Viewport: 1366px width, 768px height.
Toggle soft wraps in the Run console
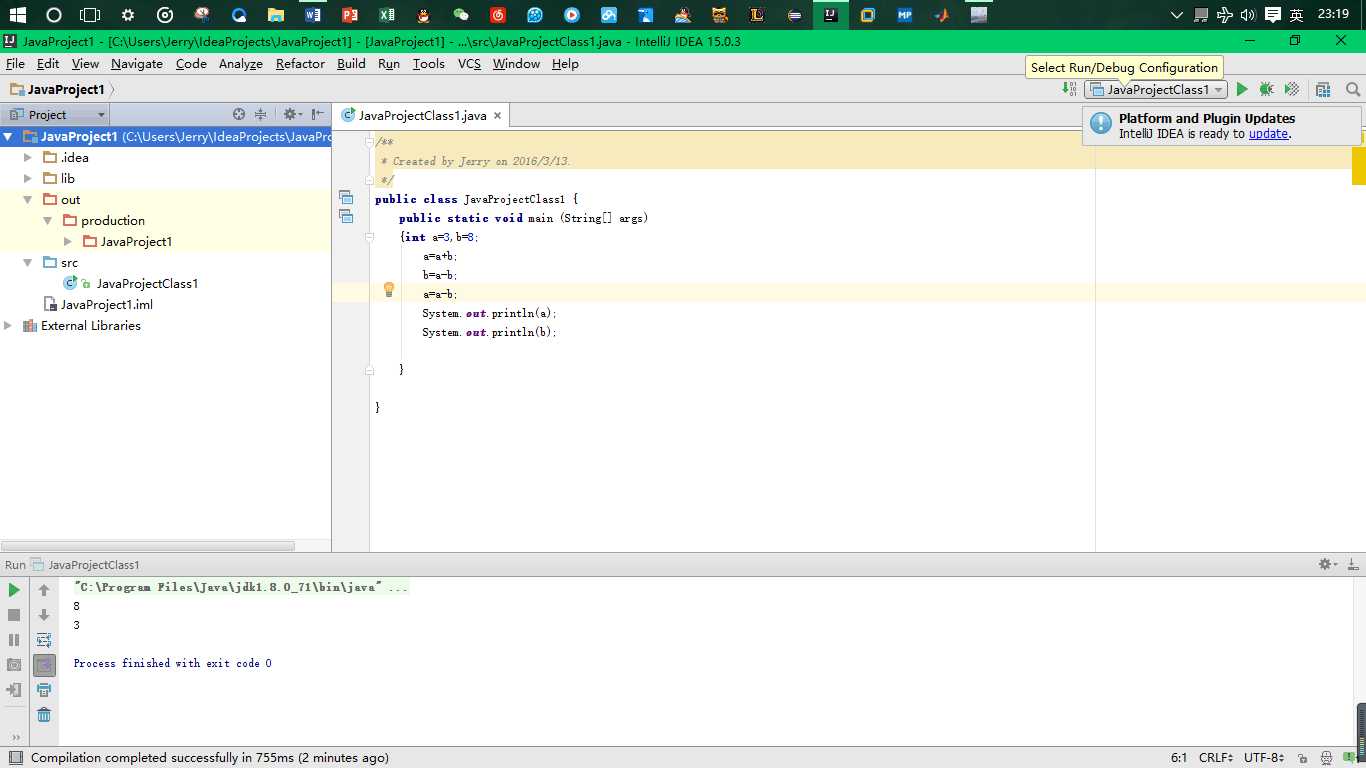[44, 640]
